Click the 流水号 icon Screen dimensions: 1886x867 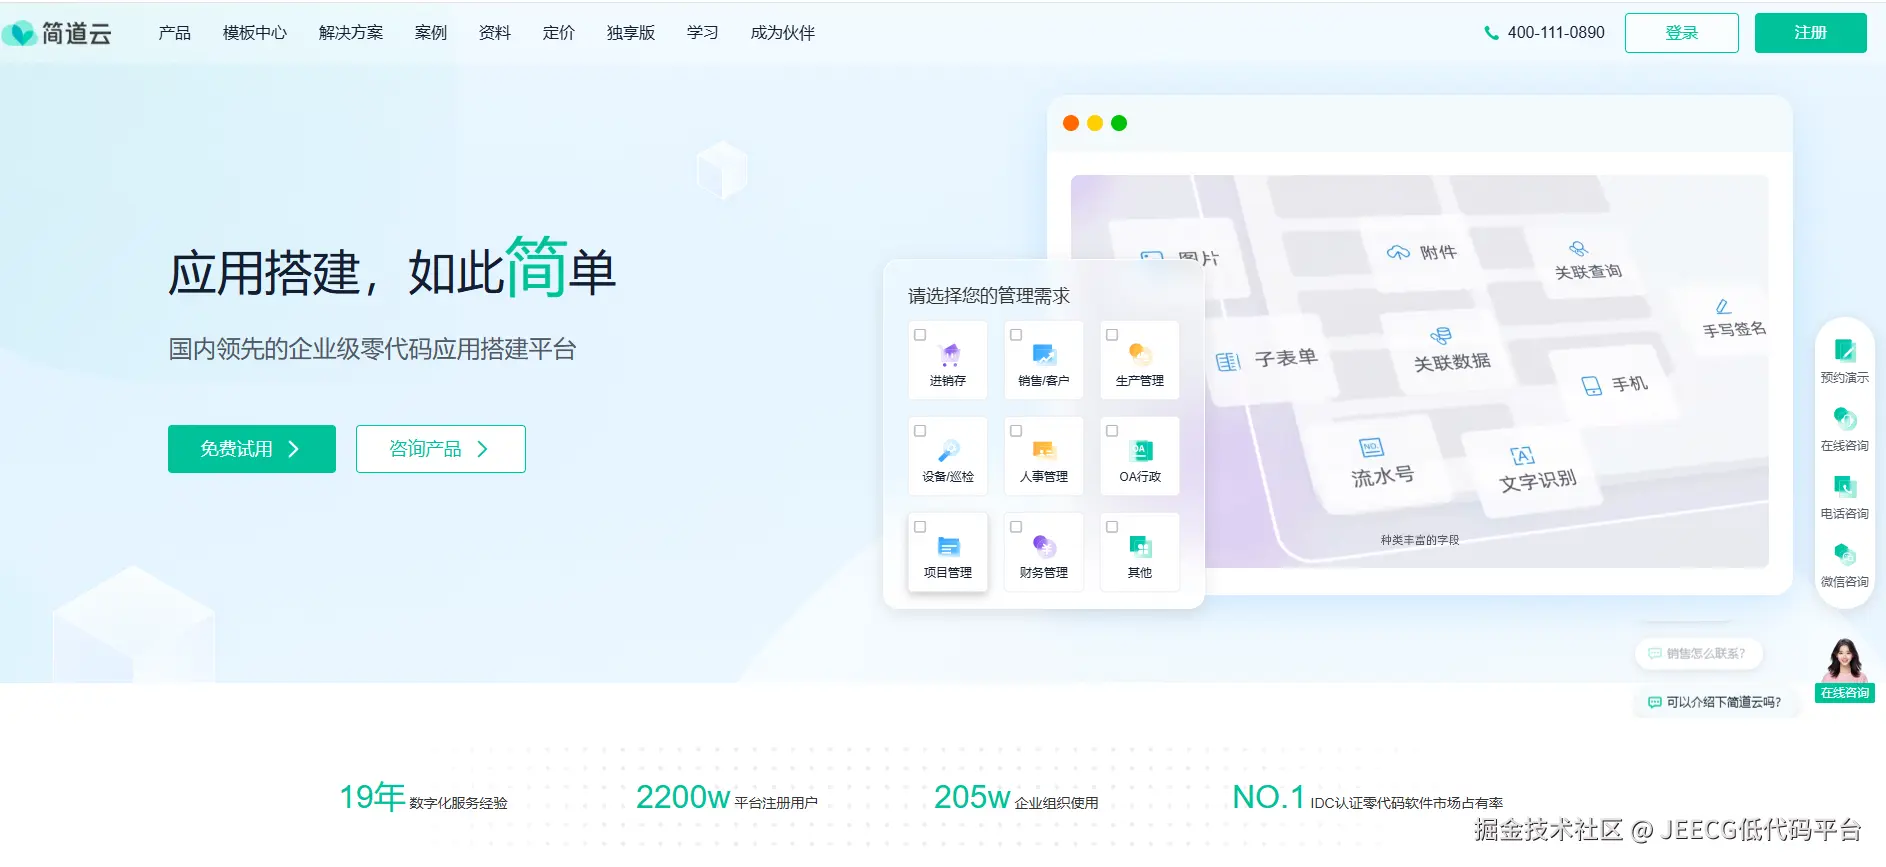(1371, 447)
